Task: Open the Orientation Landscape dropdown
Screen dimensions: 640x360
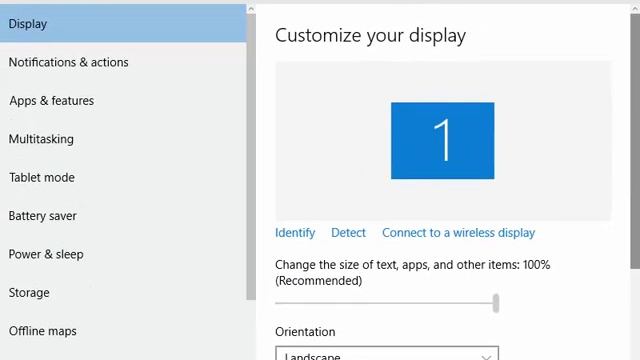Action: coord(387,353)
